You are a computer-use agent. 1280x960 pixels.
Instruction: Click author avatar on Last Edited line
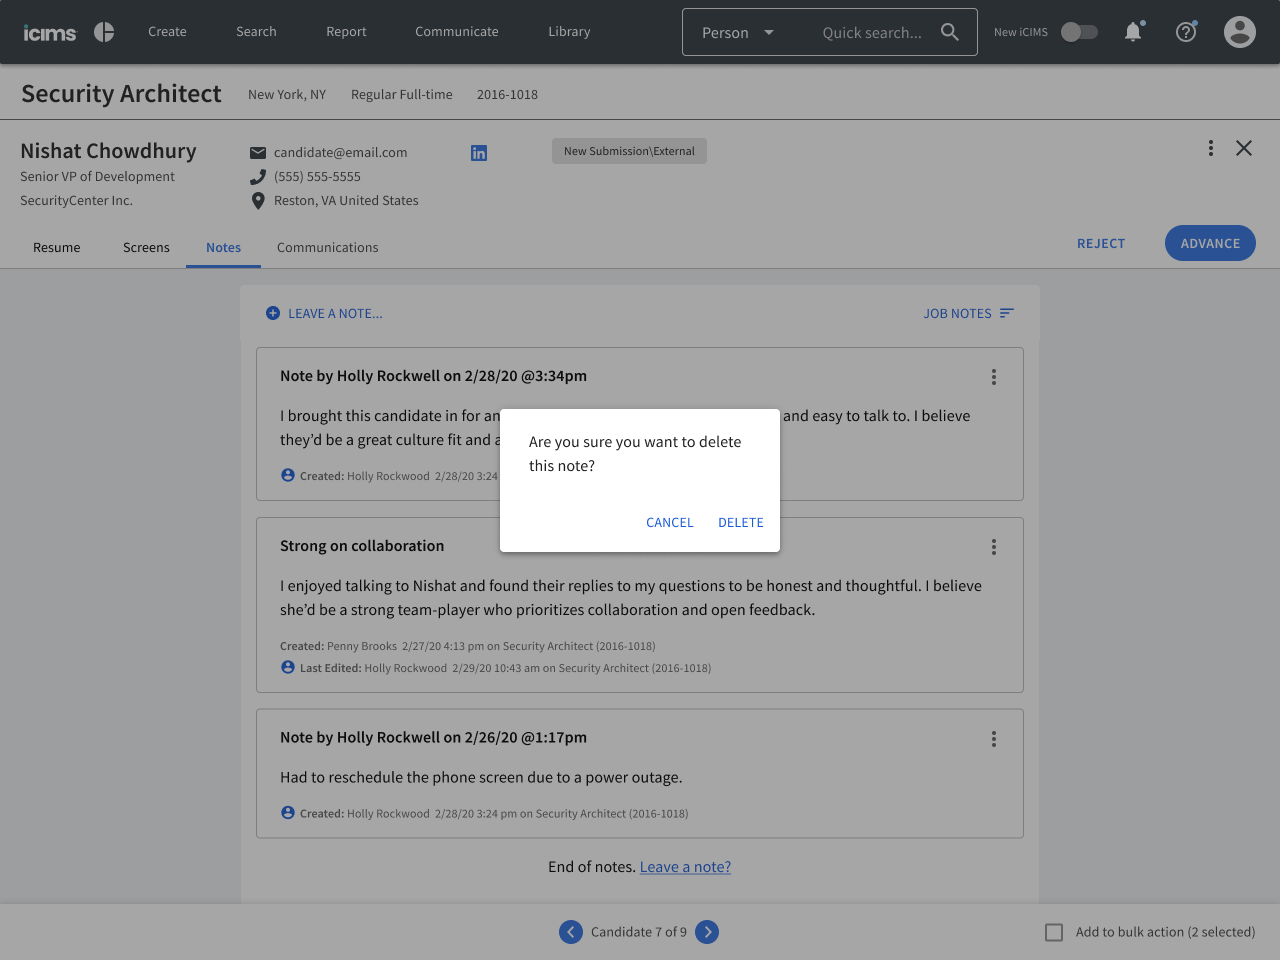coord(288,667)
